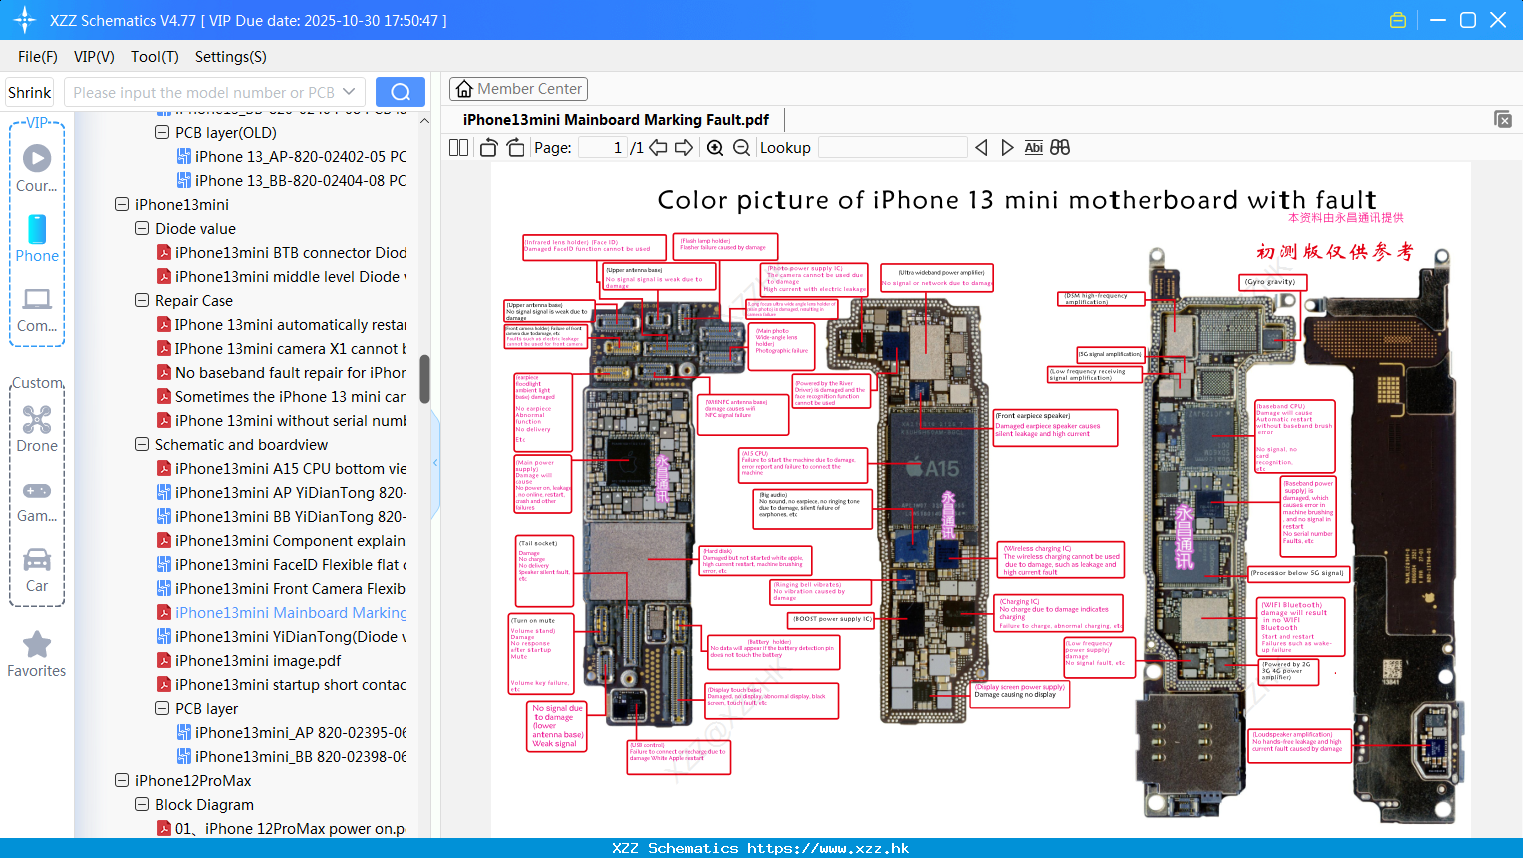Collapse the Block Diagram folder

(x=142, y=804)
